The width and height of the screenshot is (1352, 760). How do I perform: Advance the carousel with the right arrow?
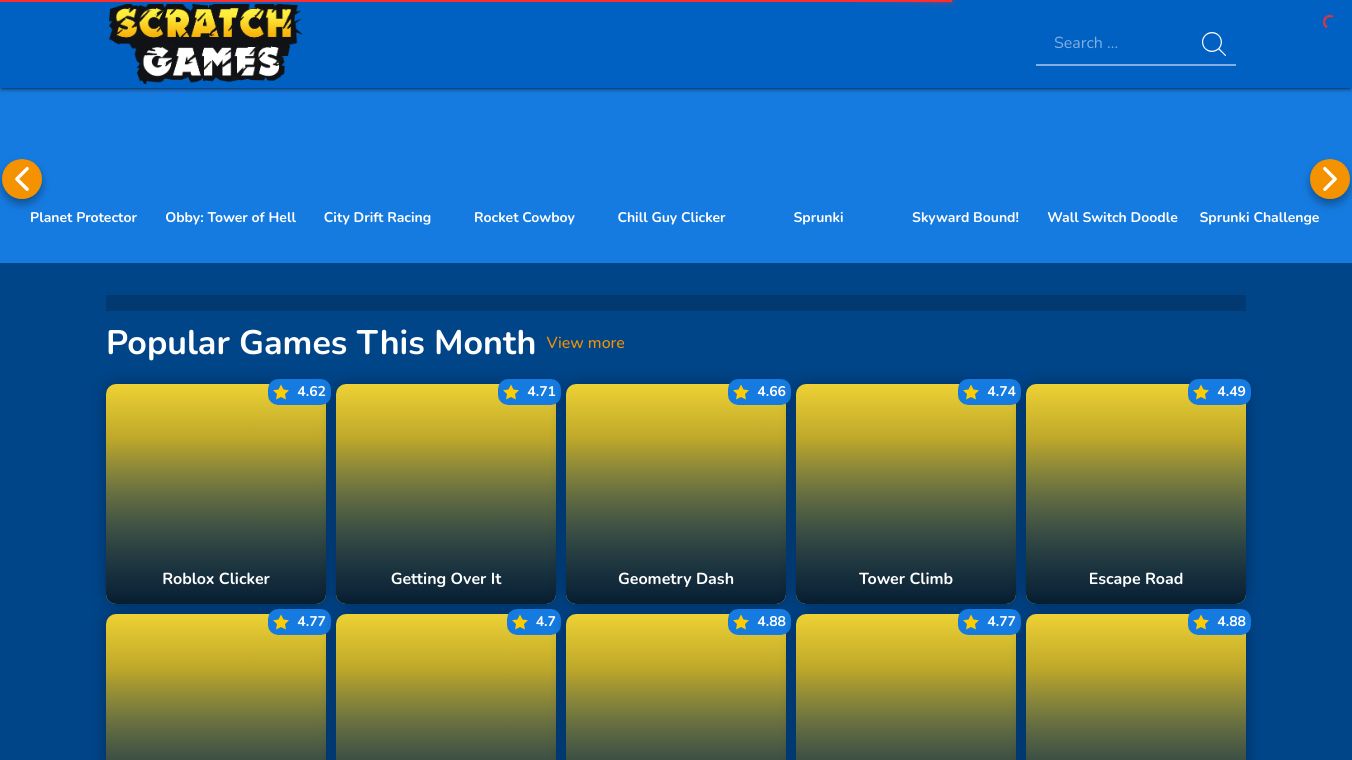click(x=1330, y=179)
